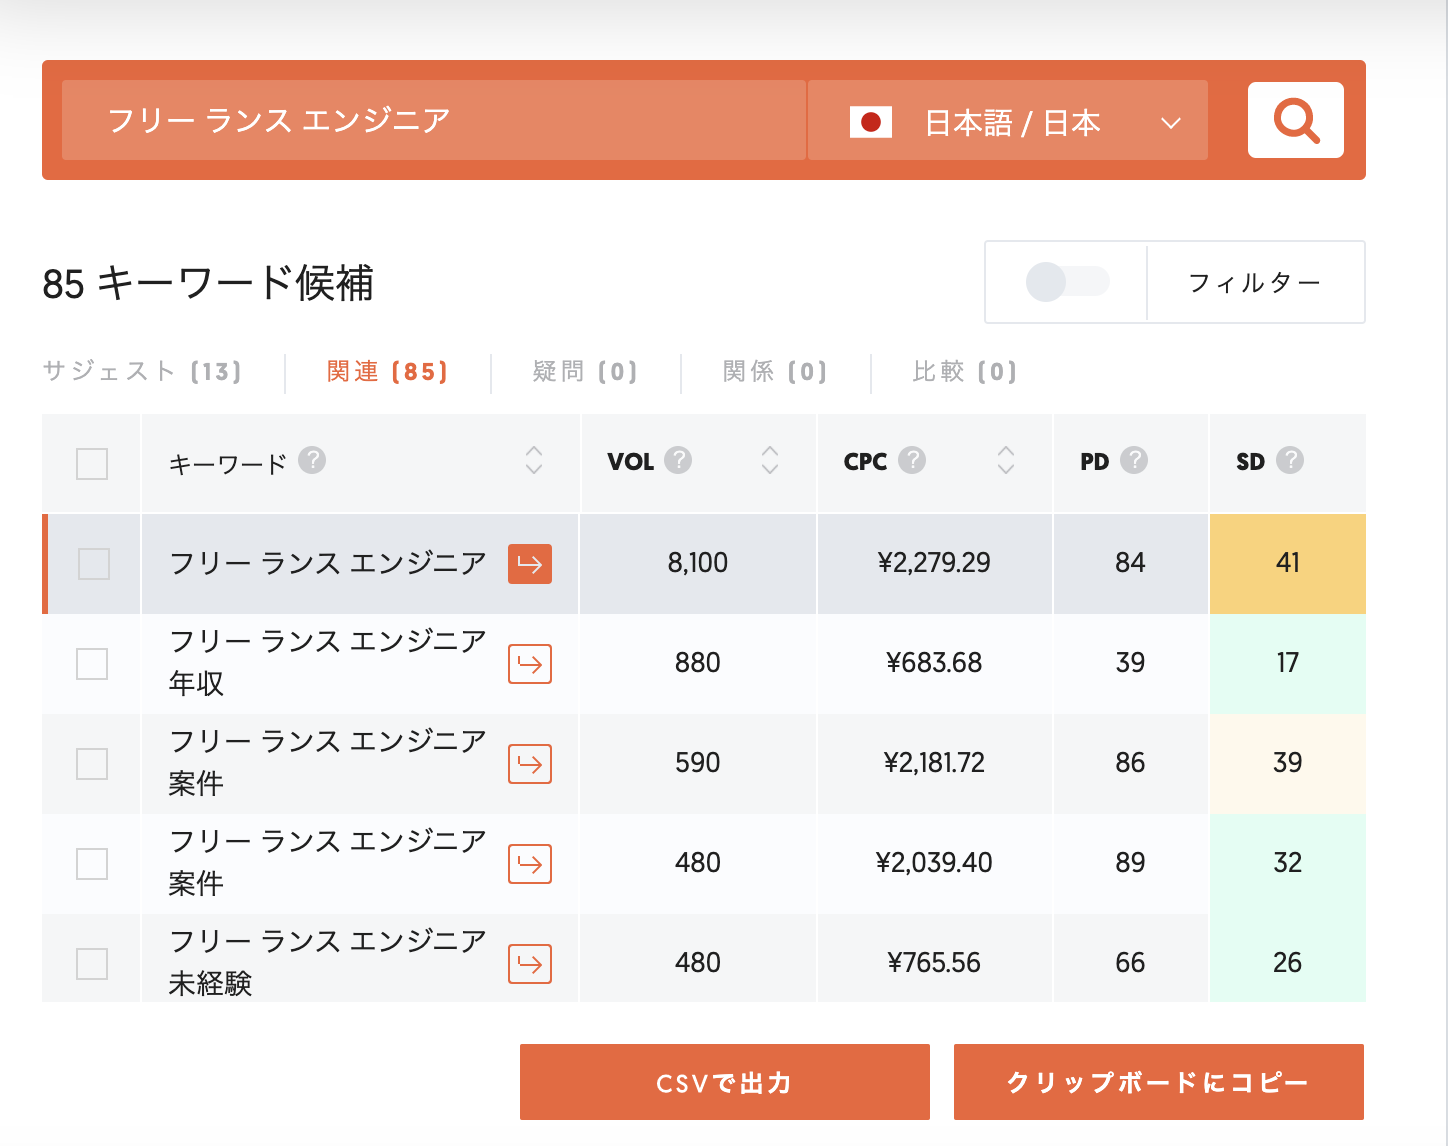Toggle the filter switch on
This screenshot has width=1448, height=1146.
(x=1067, y=282)
